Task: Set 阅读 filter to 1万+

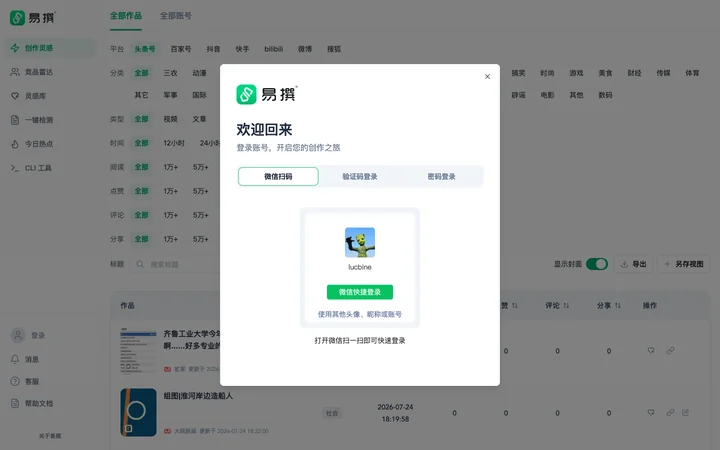Action: tap(170, 167)
